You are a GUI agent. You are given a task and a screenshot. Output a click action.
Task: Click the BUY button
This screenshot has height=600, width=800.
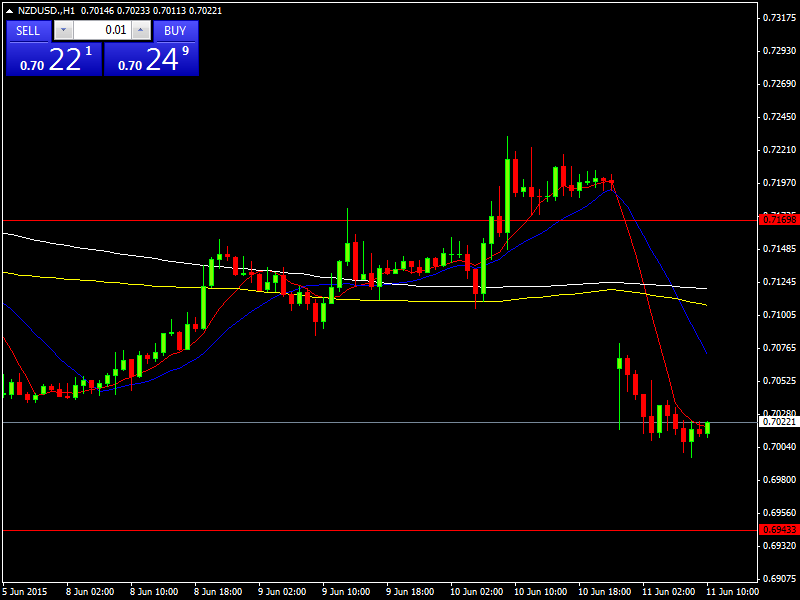pyautogui.click(x=175, y=31)
